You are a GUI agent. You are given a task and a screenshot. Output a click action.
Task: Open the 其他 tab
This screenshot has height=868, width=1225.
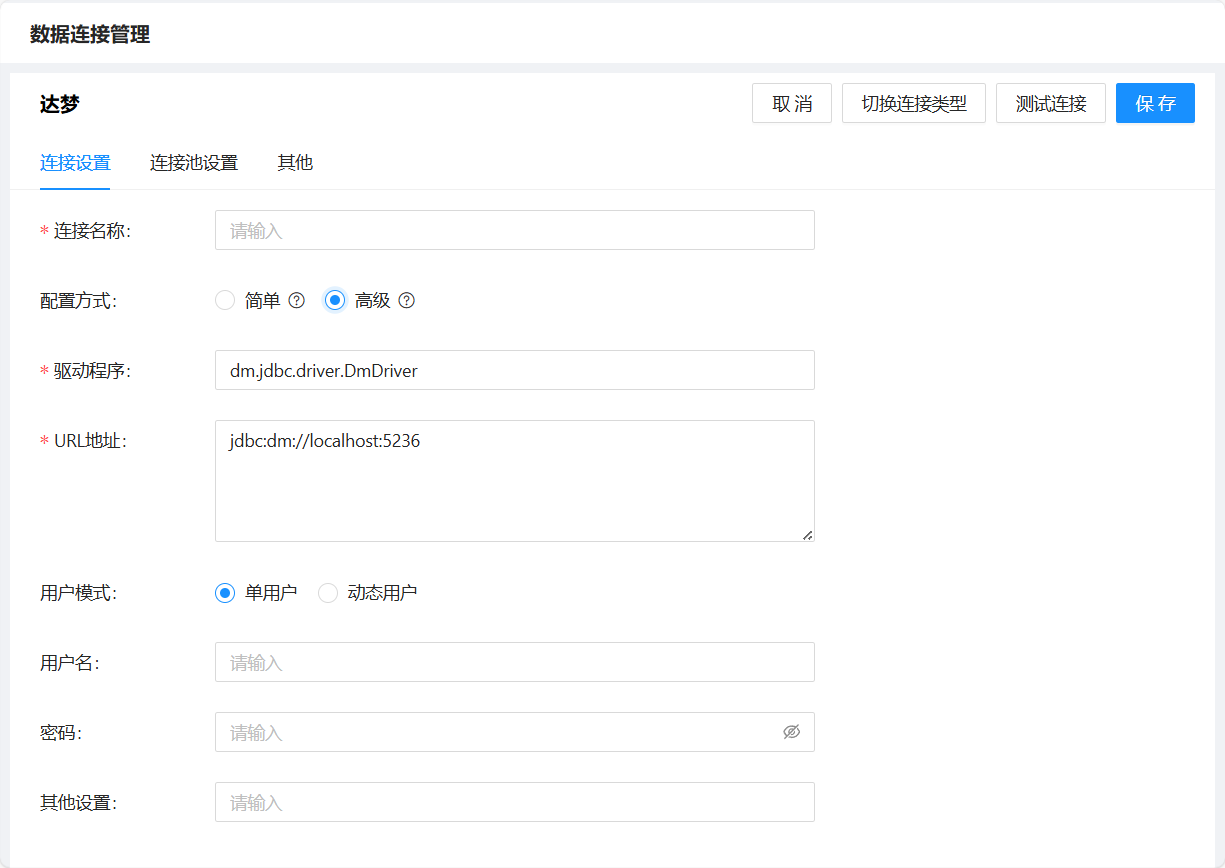tap(295, 163)
